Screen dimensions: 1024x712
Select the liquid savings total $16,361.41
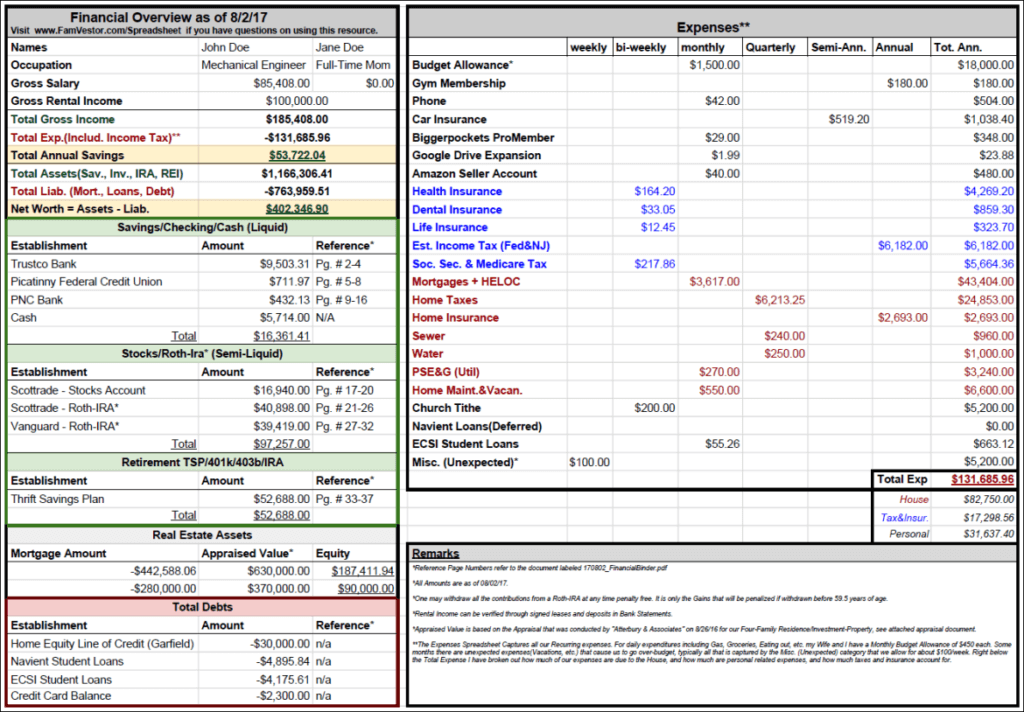pyautogui.click(x=281, y=336)
